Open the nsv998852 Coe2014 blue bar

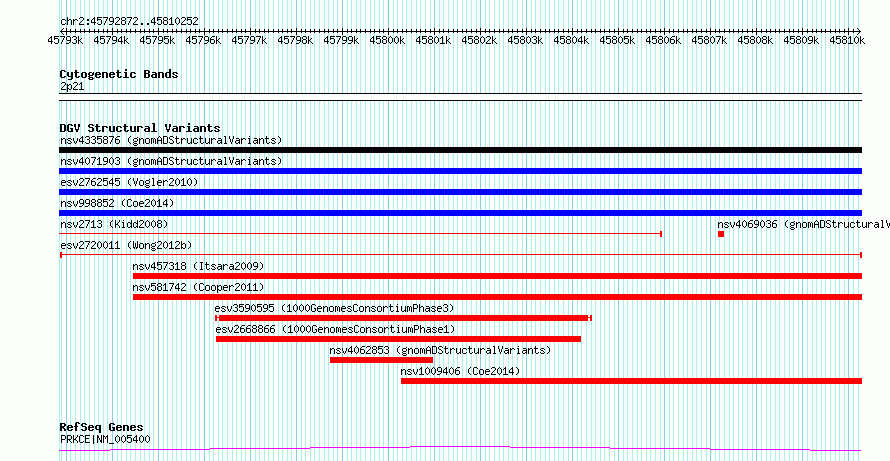click(460, 213)
